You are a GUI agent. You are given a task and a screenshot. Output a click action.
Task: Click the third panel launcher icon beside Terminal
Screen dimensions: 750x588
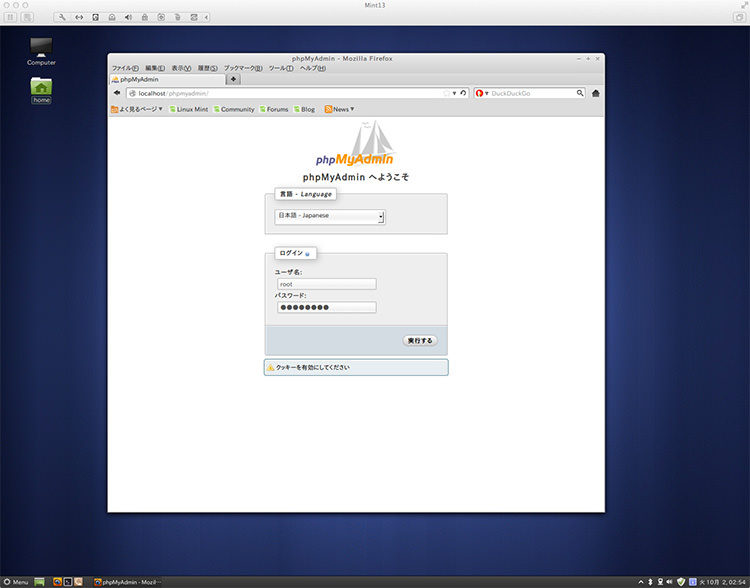78,582
